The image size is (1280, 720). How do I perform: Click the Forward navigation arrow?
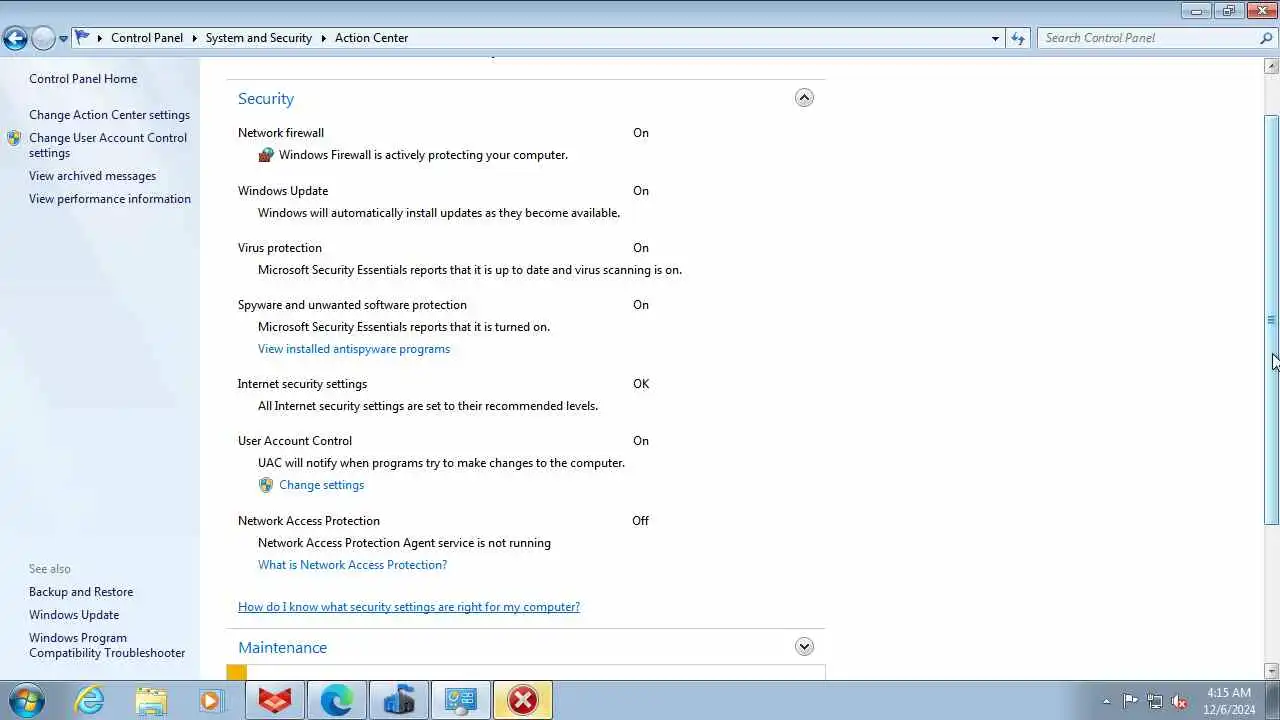[x=43, y=38]
